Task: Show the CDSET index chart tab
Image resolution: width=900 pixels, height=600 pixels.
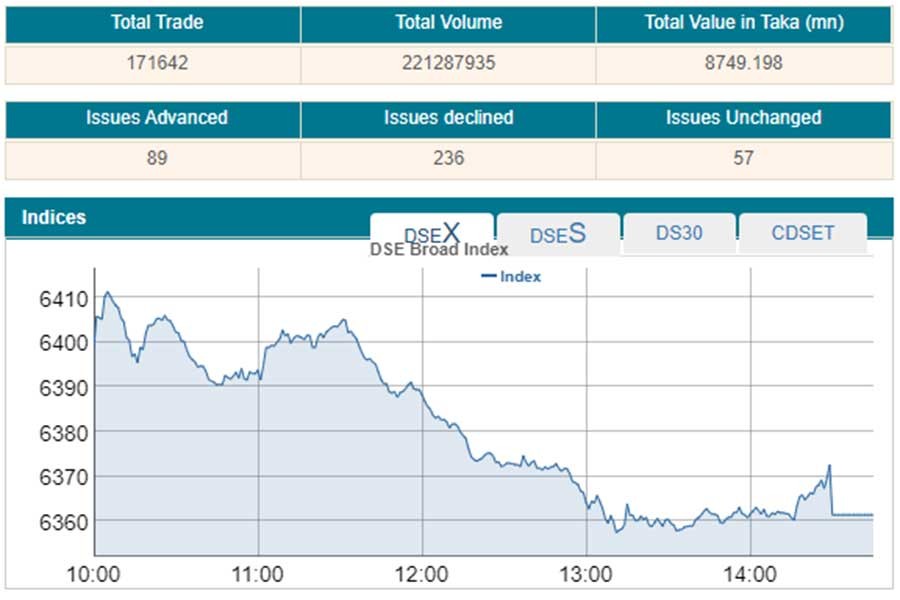Action: (802, 234)
